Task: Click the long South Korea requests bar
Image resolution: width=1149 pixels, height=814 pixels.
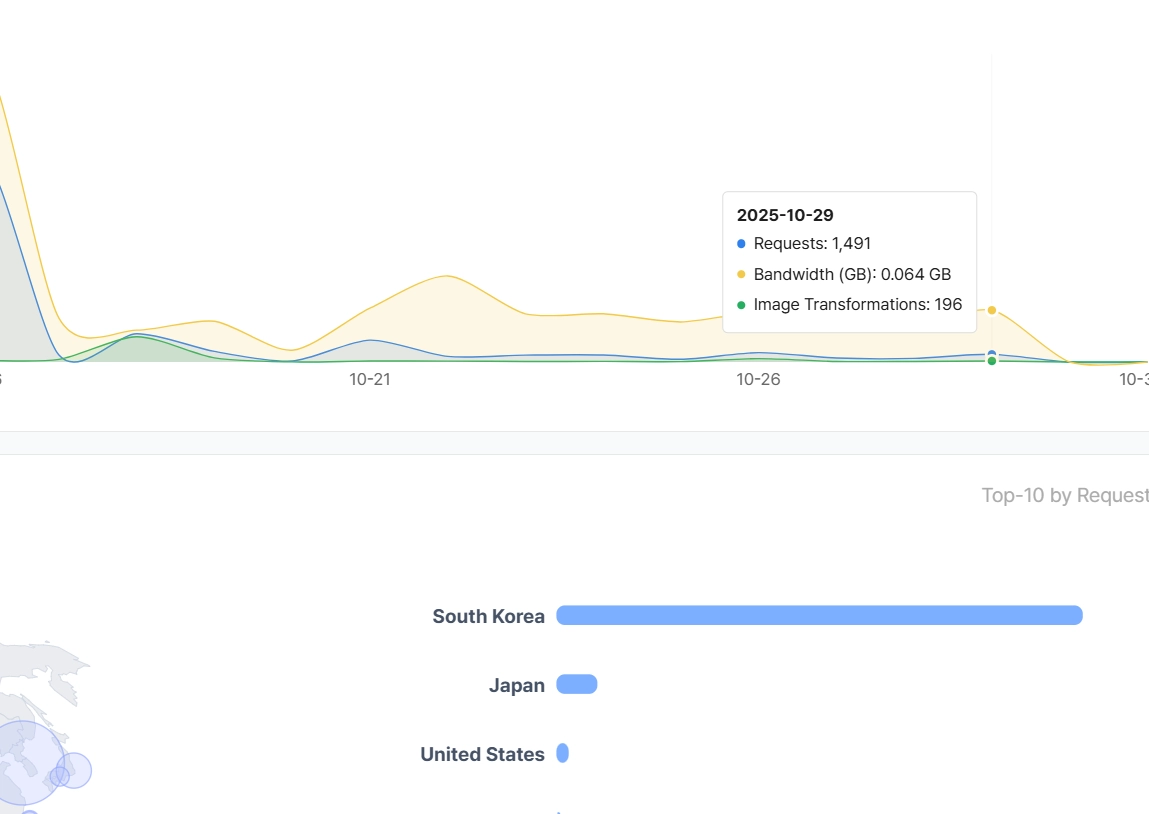Action: (819, 615)
